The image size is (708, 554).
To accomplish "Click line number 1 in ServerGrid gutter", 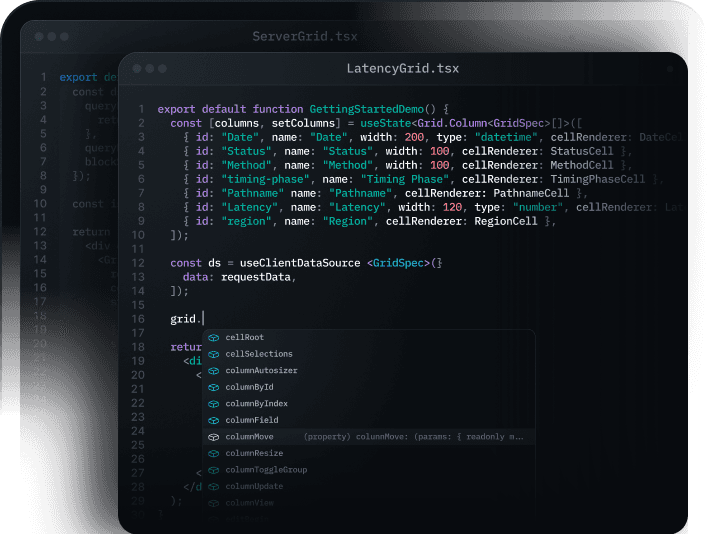I will [43, 77].
